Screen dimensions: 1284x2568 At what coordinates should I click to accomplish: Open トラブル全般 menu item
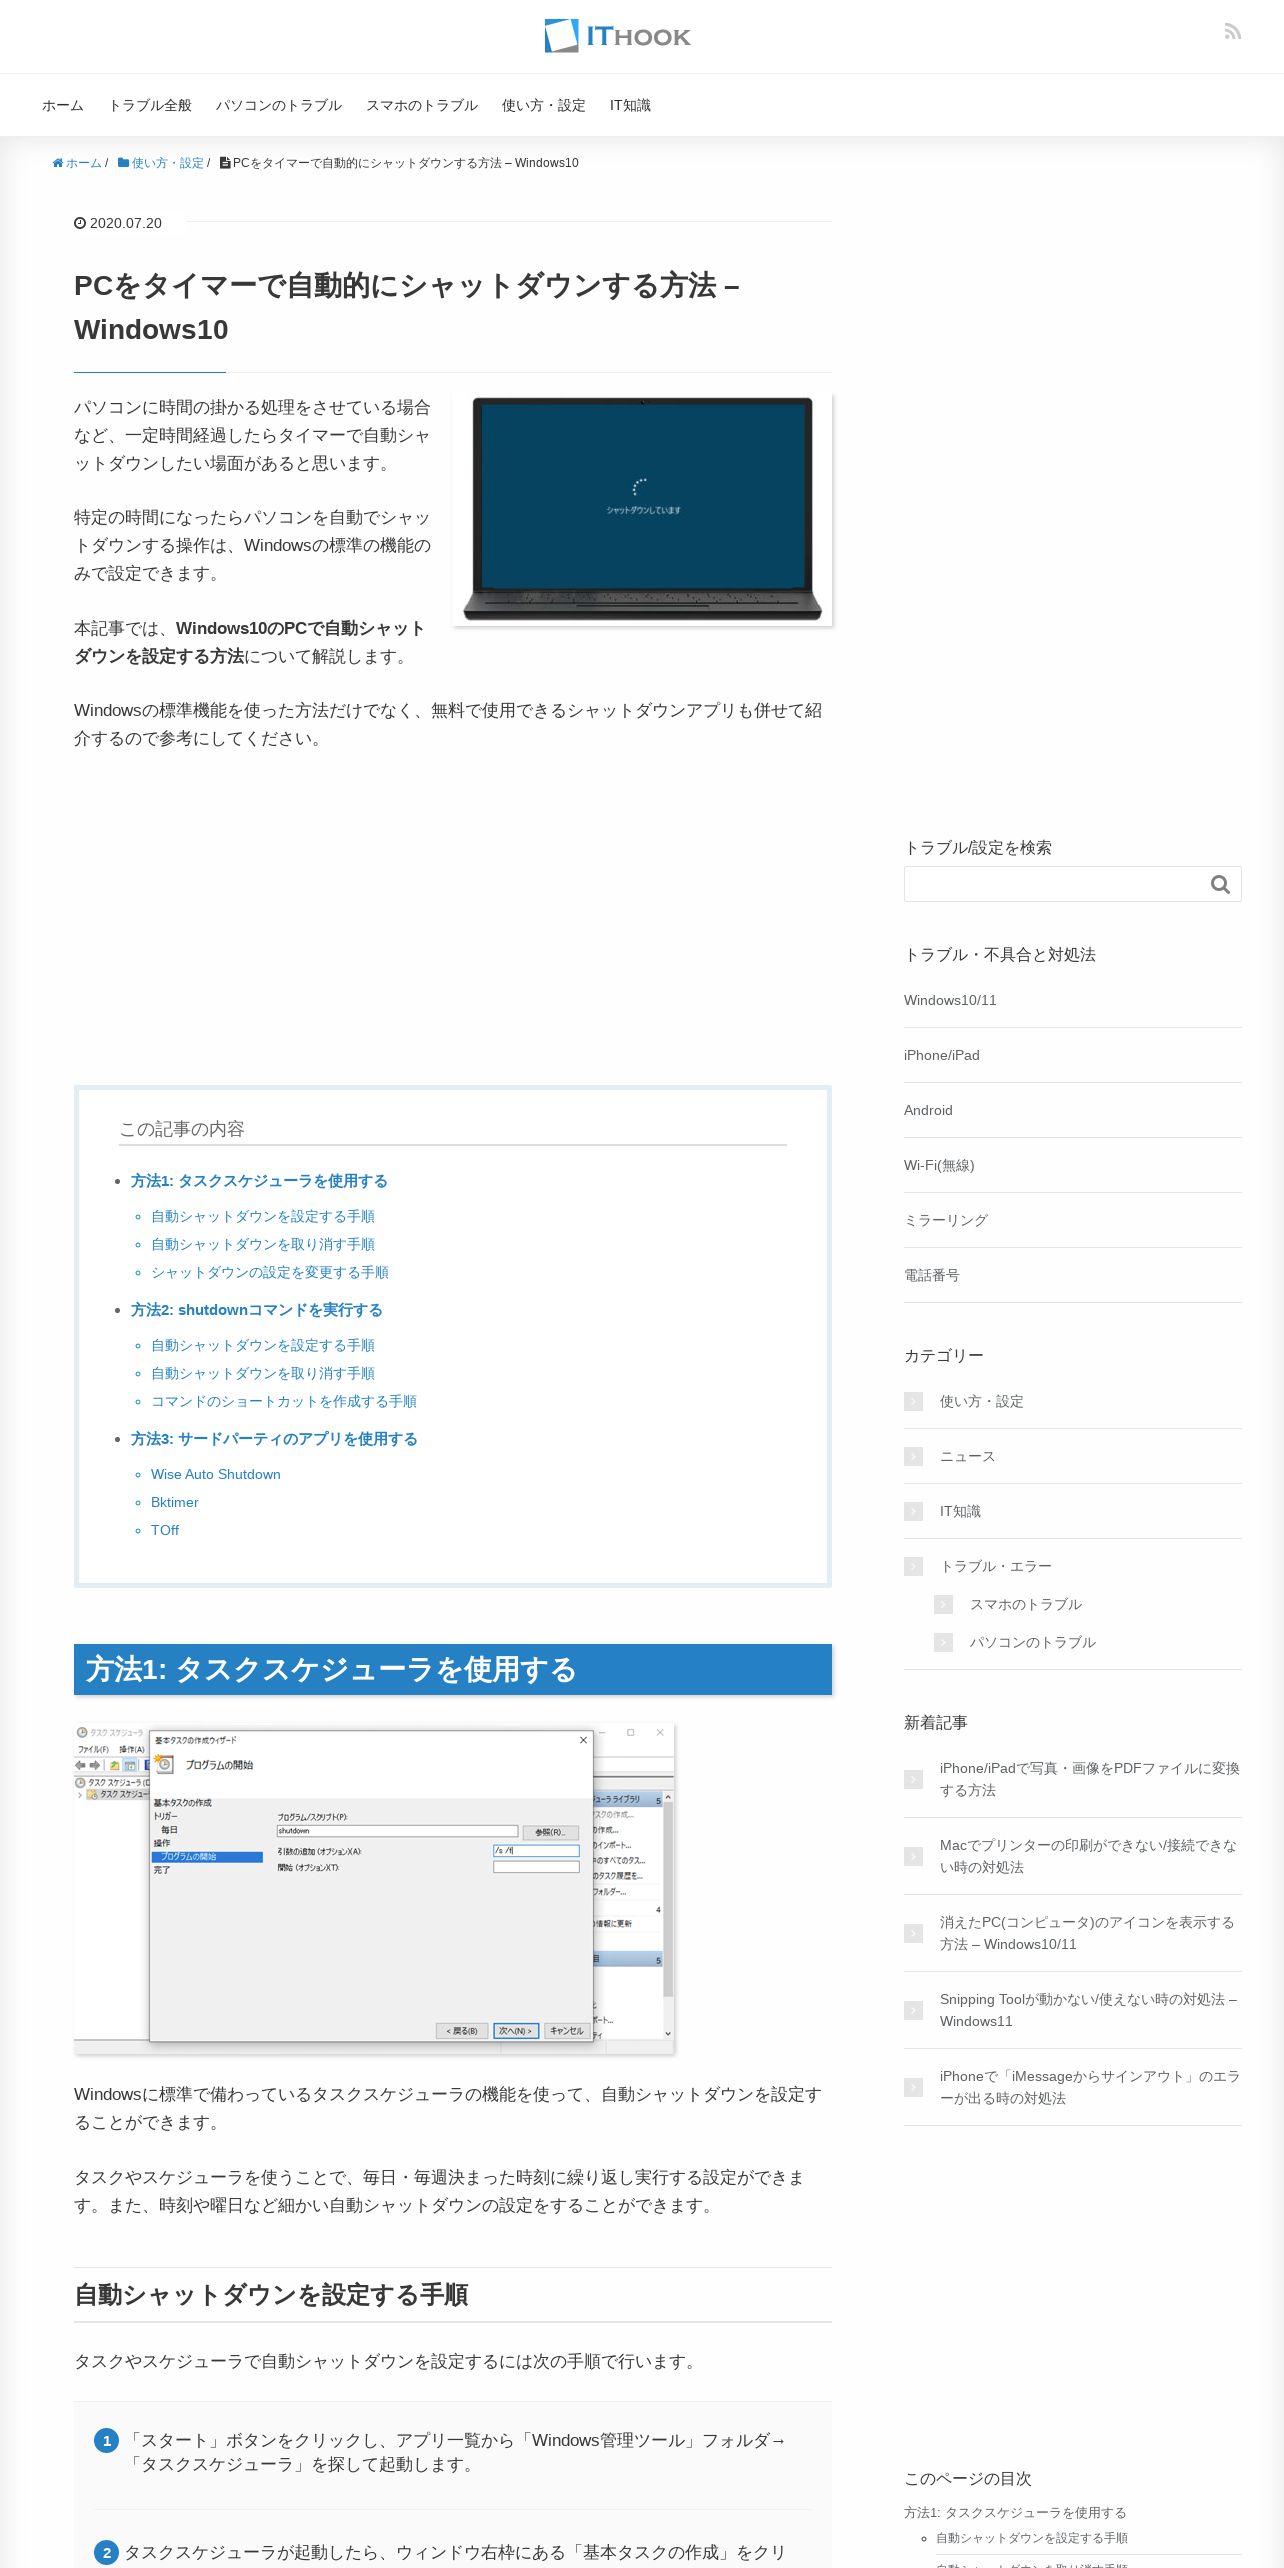click(150, 105)
